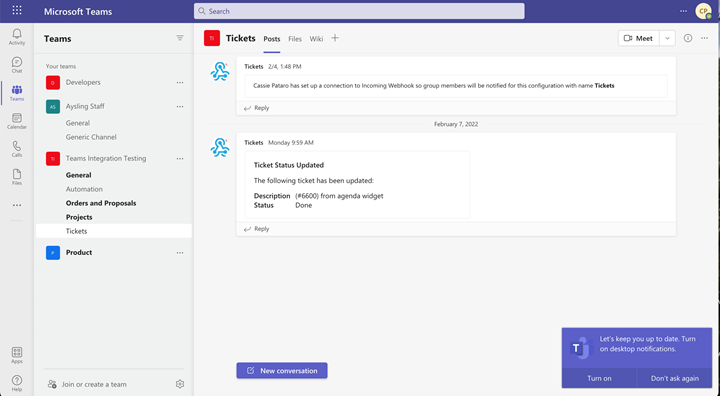Open the Calendar icon in sidebar

click(17, 118)
